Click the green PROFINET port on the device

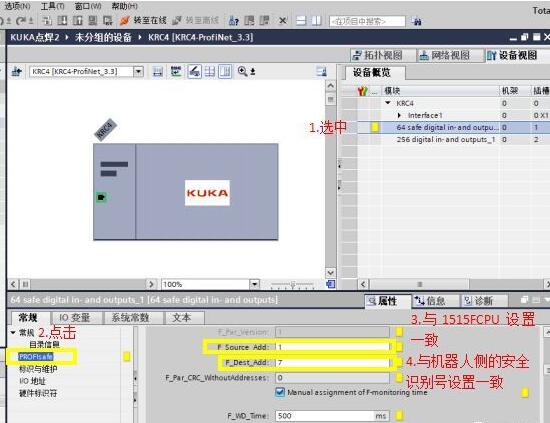tap(101, 197)
